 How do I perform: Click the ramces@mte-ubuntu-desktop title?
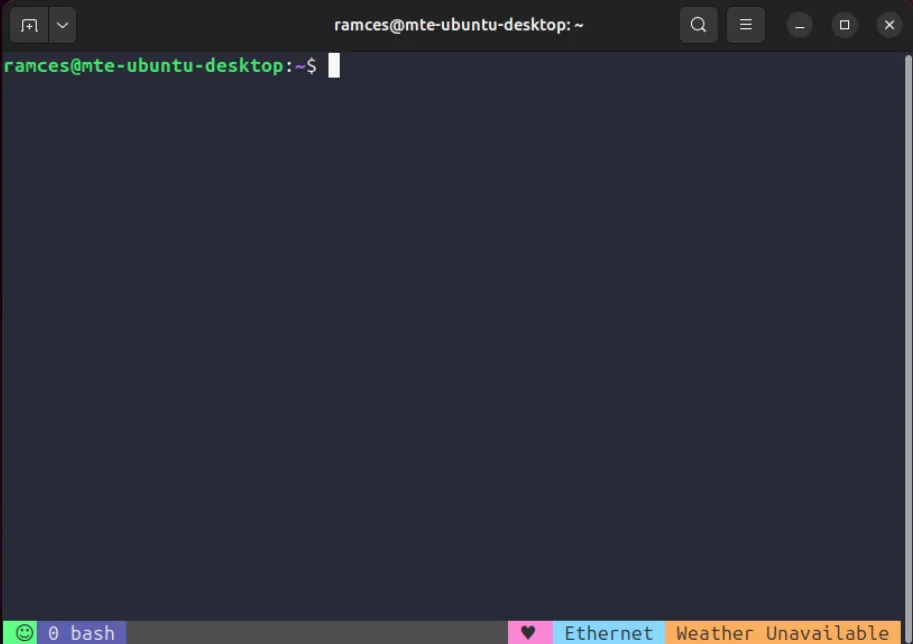click(456, 25)
